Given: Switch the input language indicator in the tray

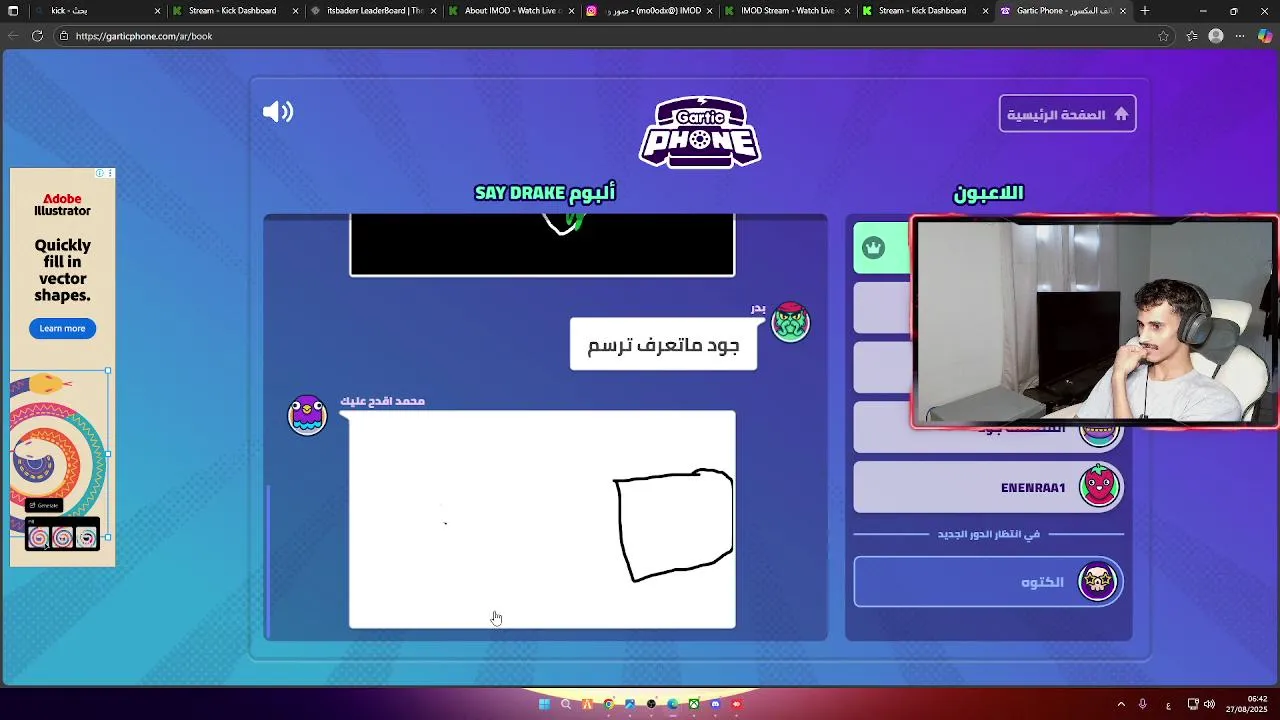Looking at the screenshot, I should coord(1168,705).
